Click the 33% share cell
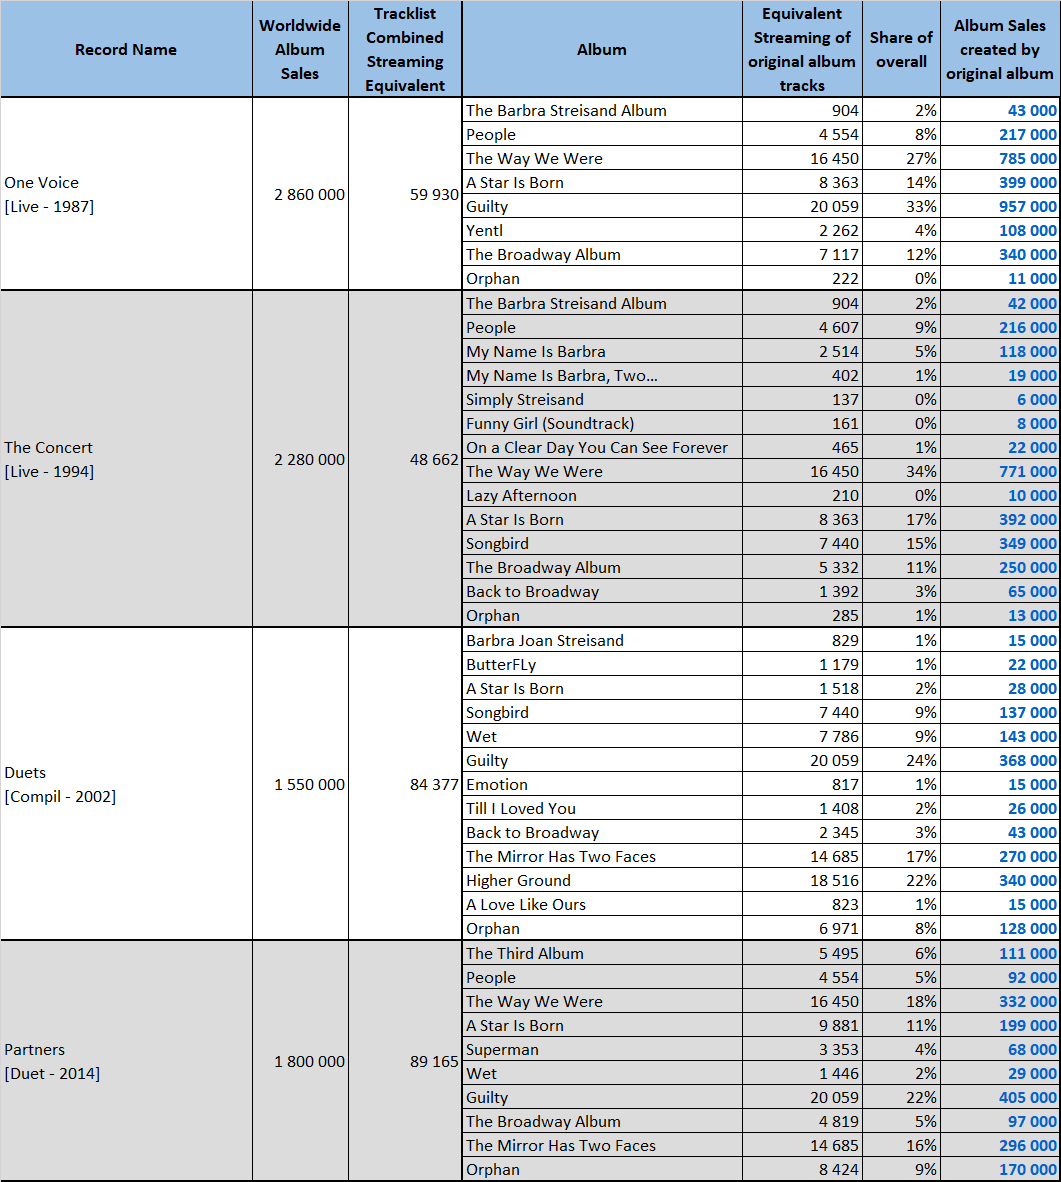1061x1182 pixels. point(901,207)
